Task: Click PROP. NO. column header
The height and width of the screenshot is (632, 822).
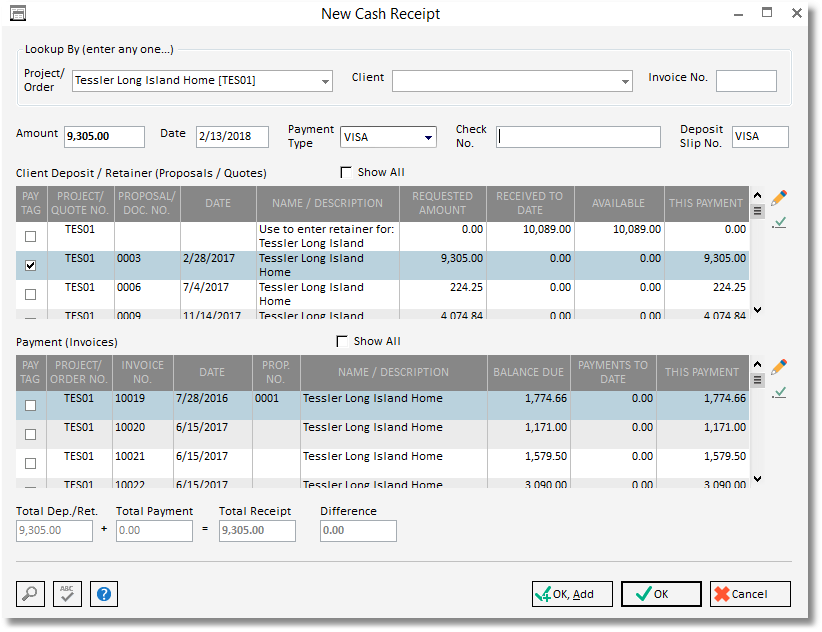Action: tap(276, 372)
